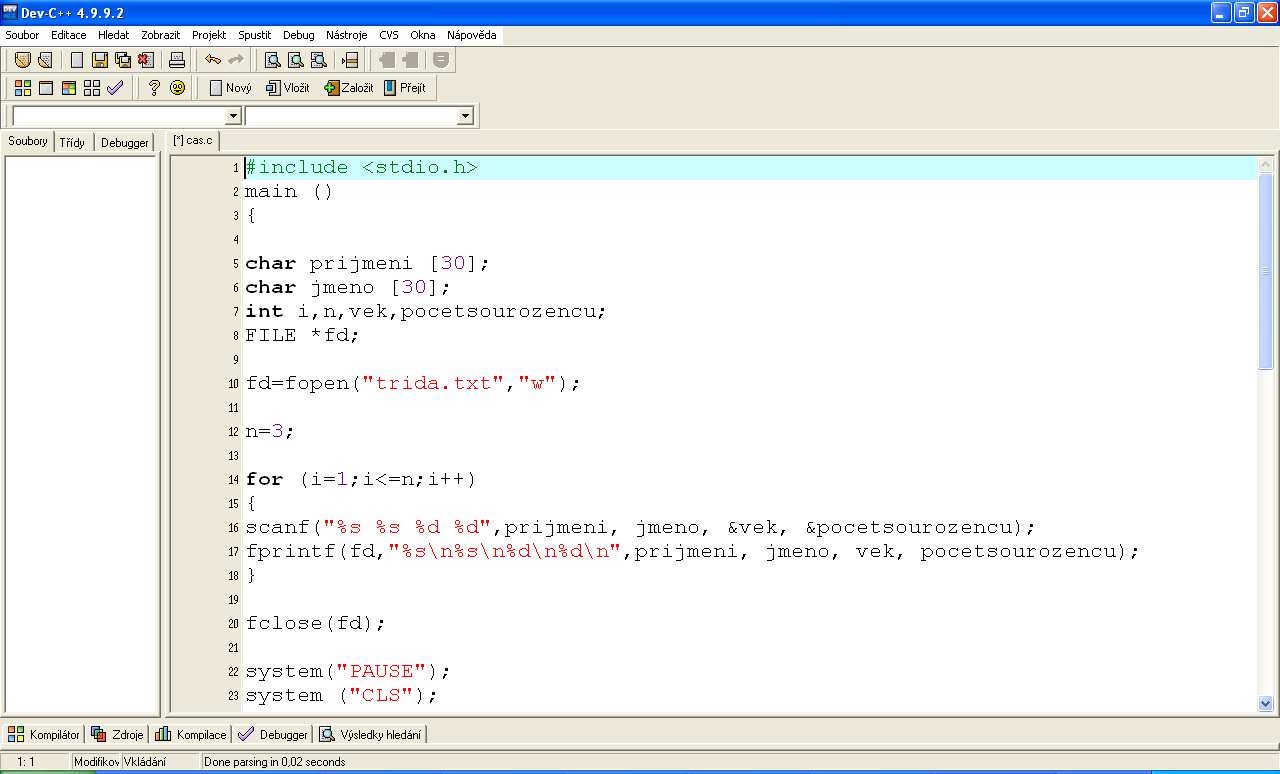Open the Spustit menu
The image size is (1280, 774).
click(x=254, y=35)
